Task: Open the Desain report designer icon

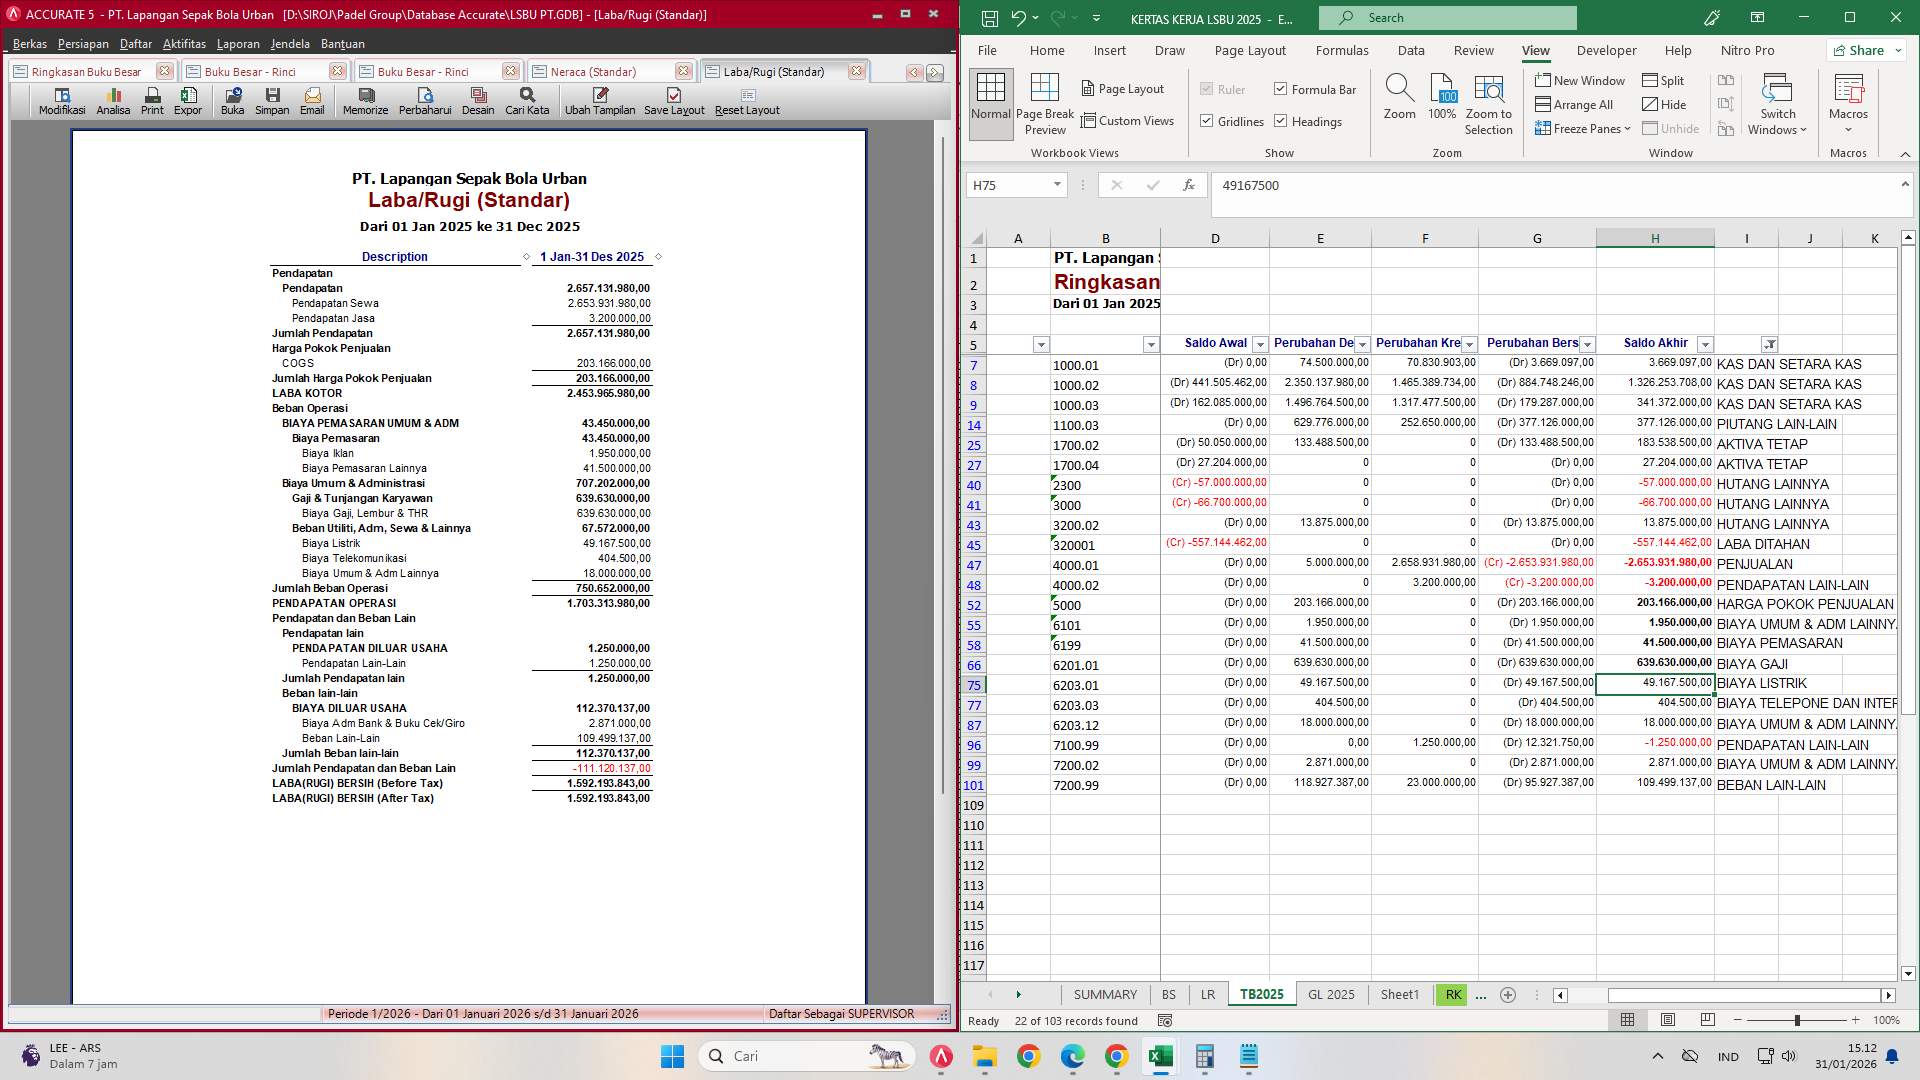Action: coord(479,98)
